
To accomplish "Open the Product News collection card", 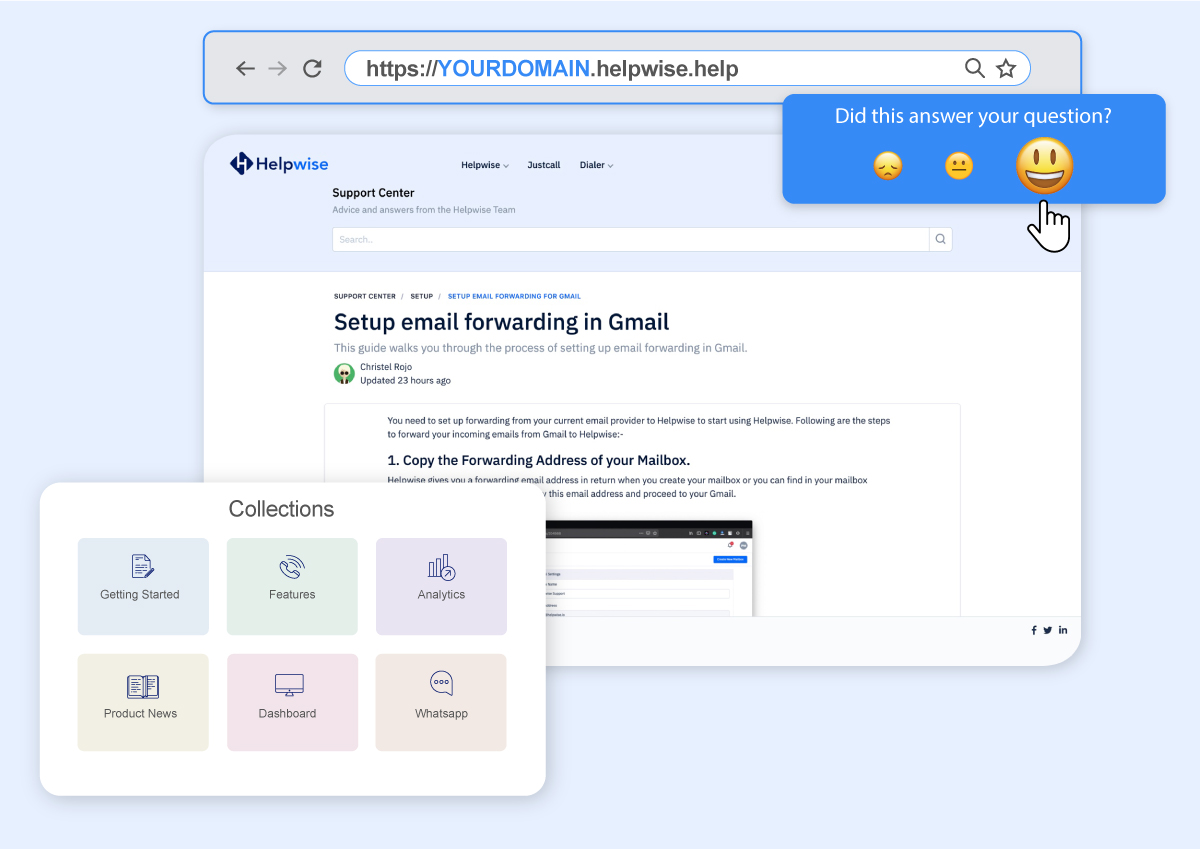I will pos(143,702).
